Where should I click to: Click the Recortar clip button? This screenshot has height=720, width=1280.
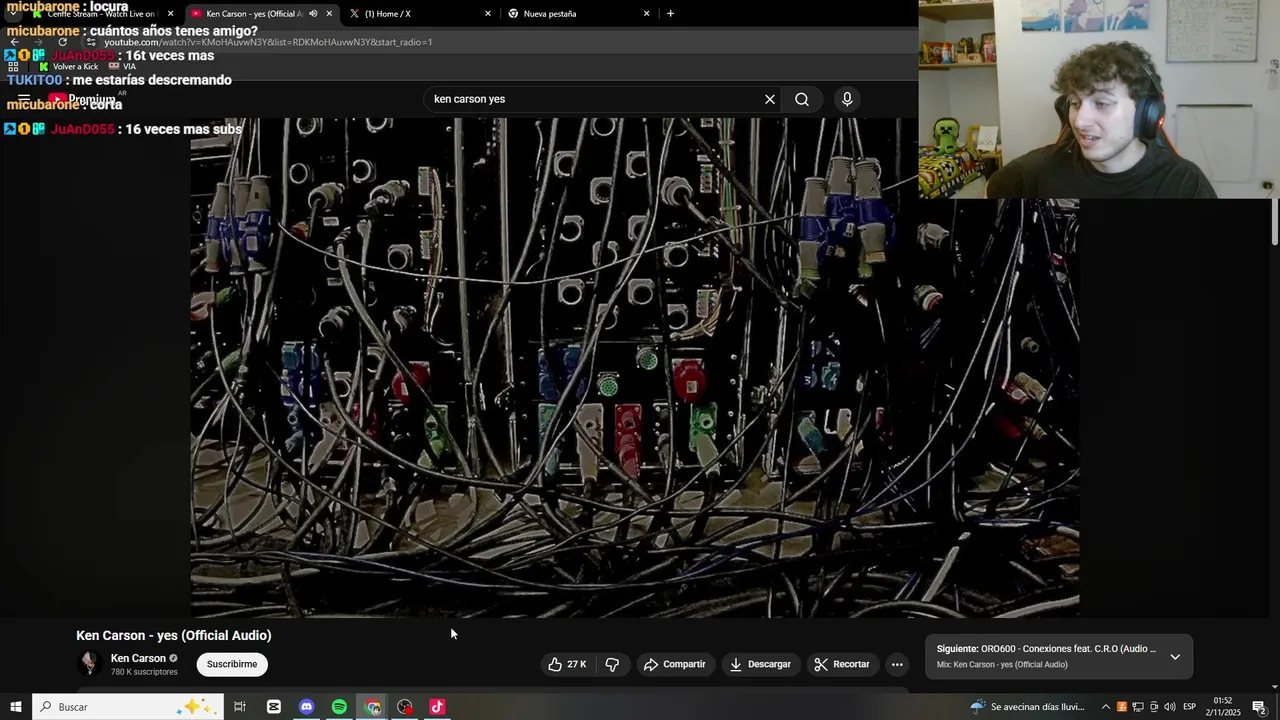(x=842, y=664)
